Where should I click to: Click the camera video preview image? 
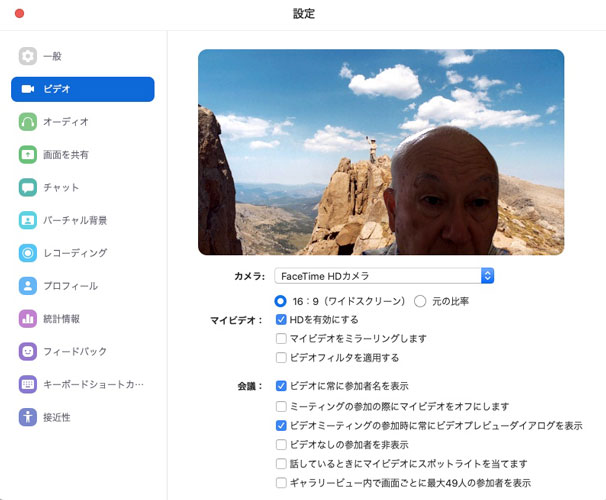(x=381, y=152)
